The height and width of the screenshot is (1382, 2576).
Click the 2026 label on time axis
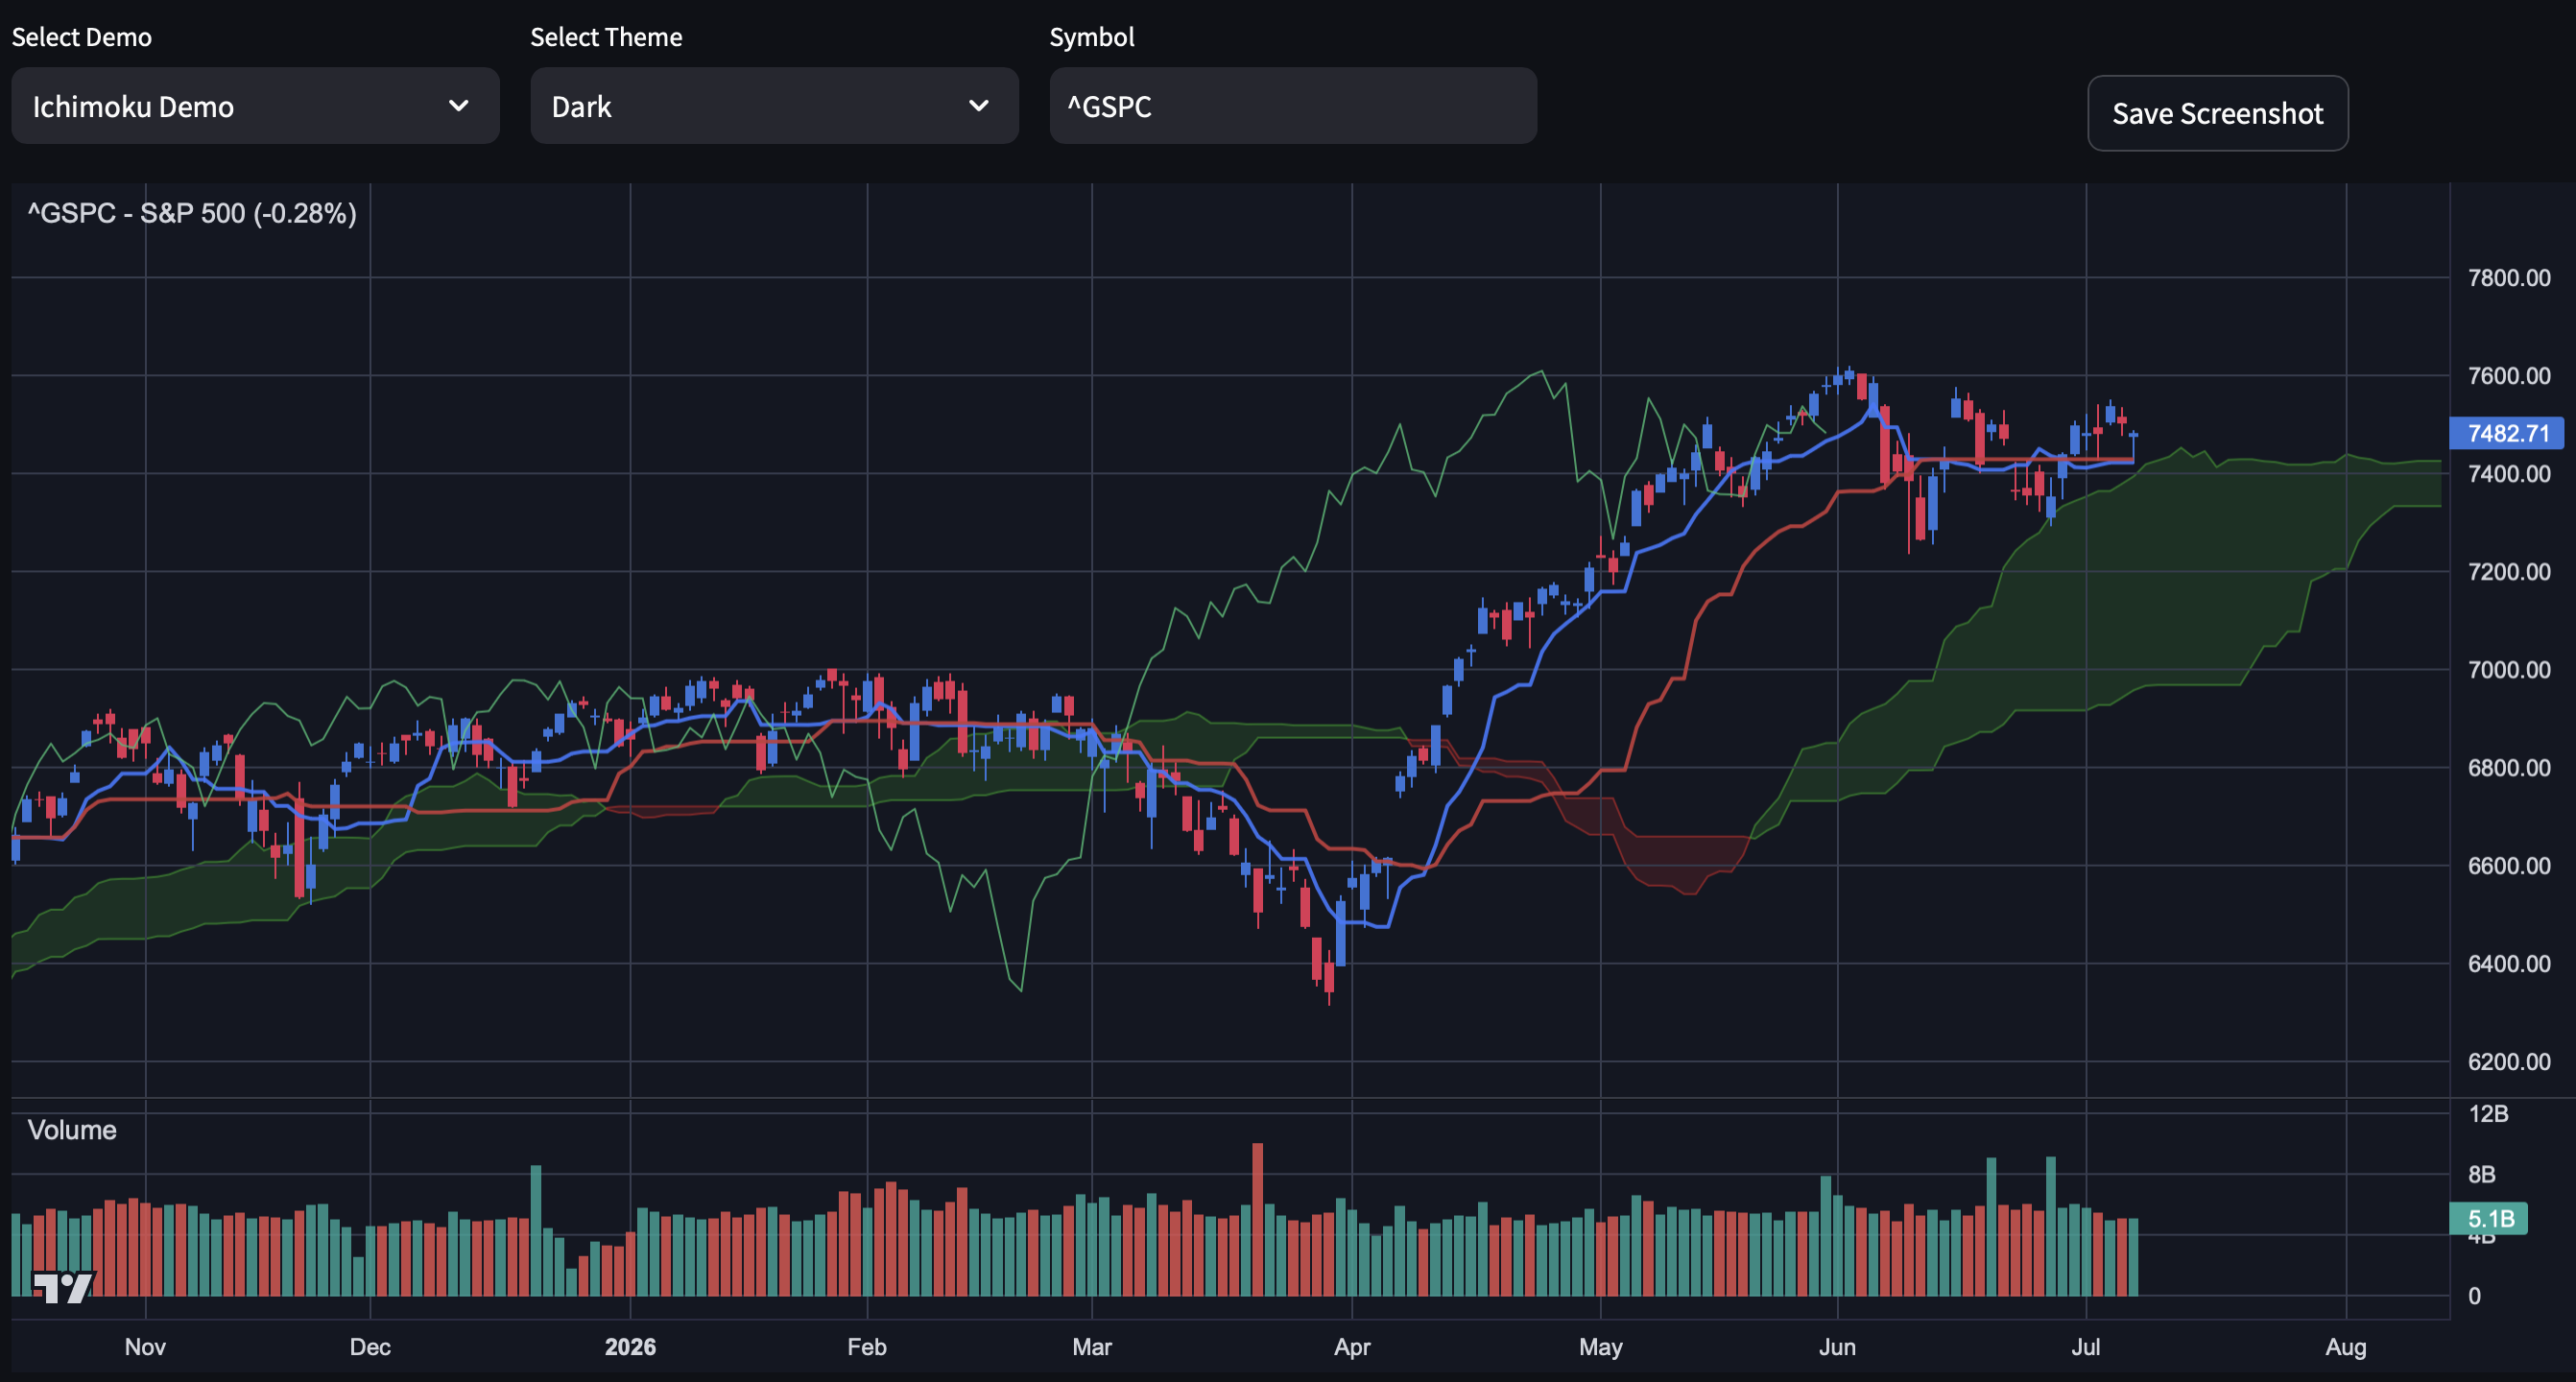coord(630,1346)
